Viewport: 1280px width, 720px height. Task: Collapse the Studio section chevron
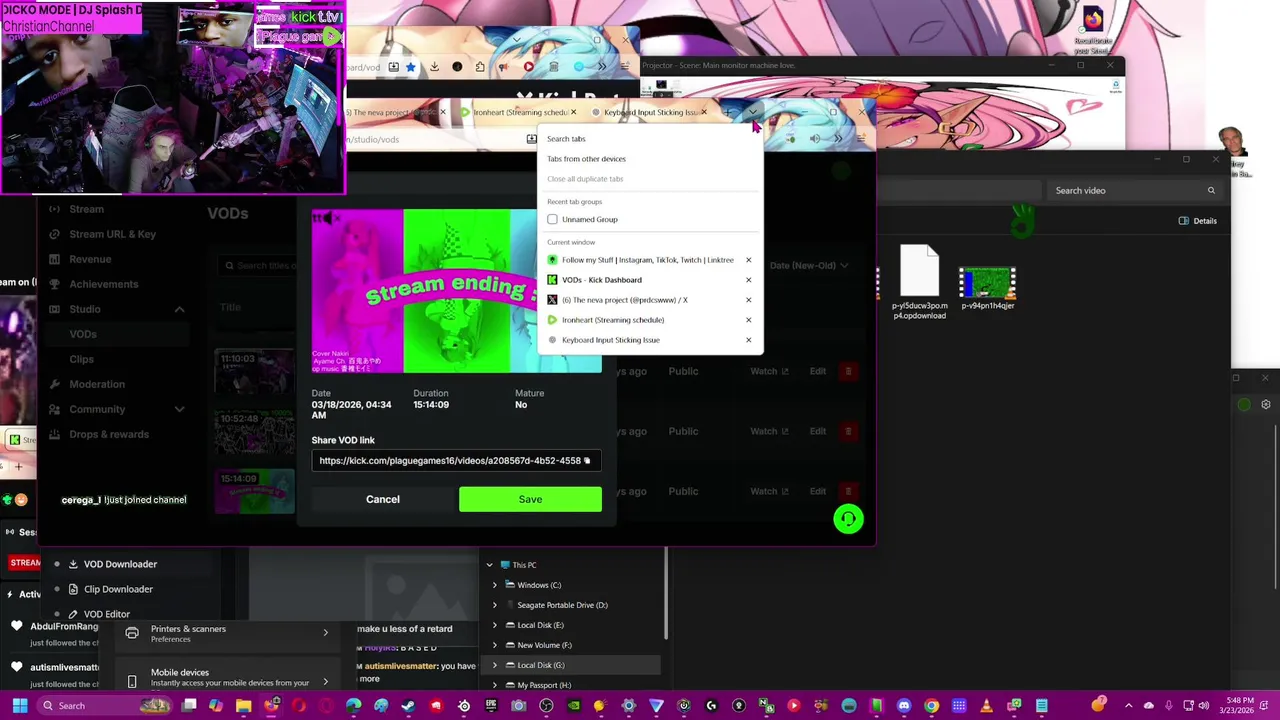[179, 309]
